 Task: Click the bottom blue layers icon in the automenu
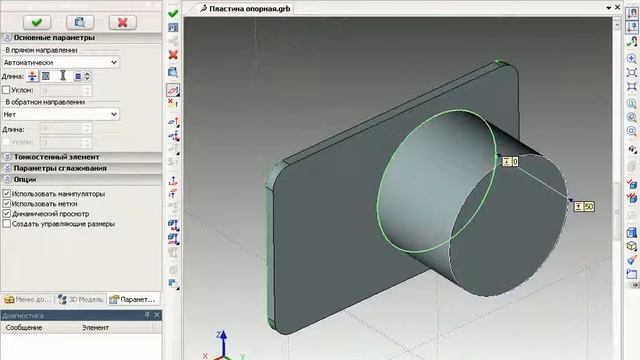(173, 284)
